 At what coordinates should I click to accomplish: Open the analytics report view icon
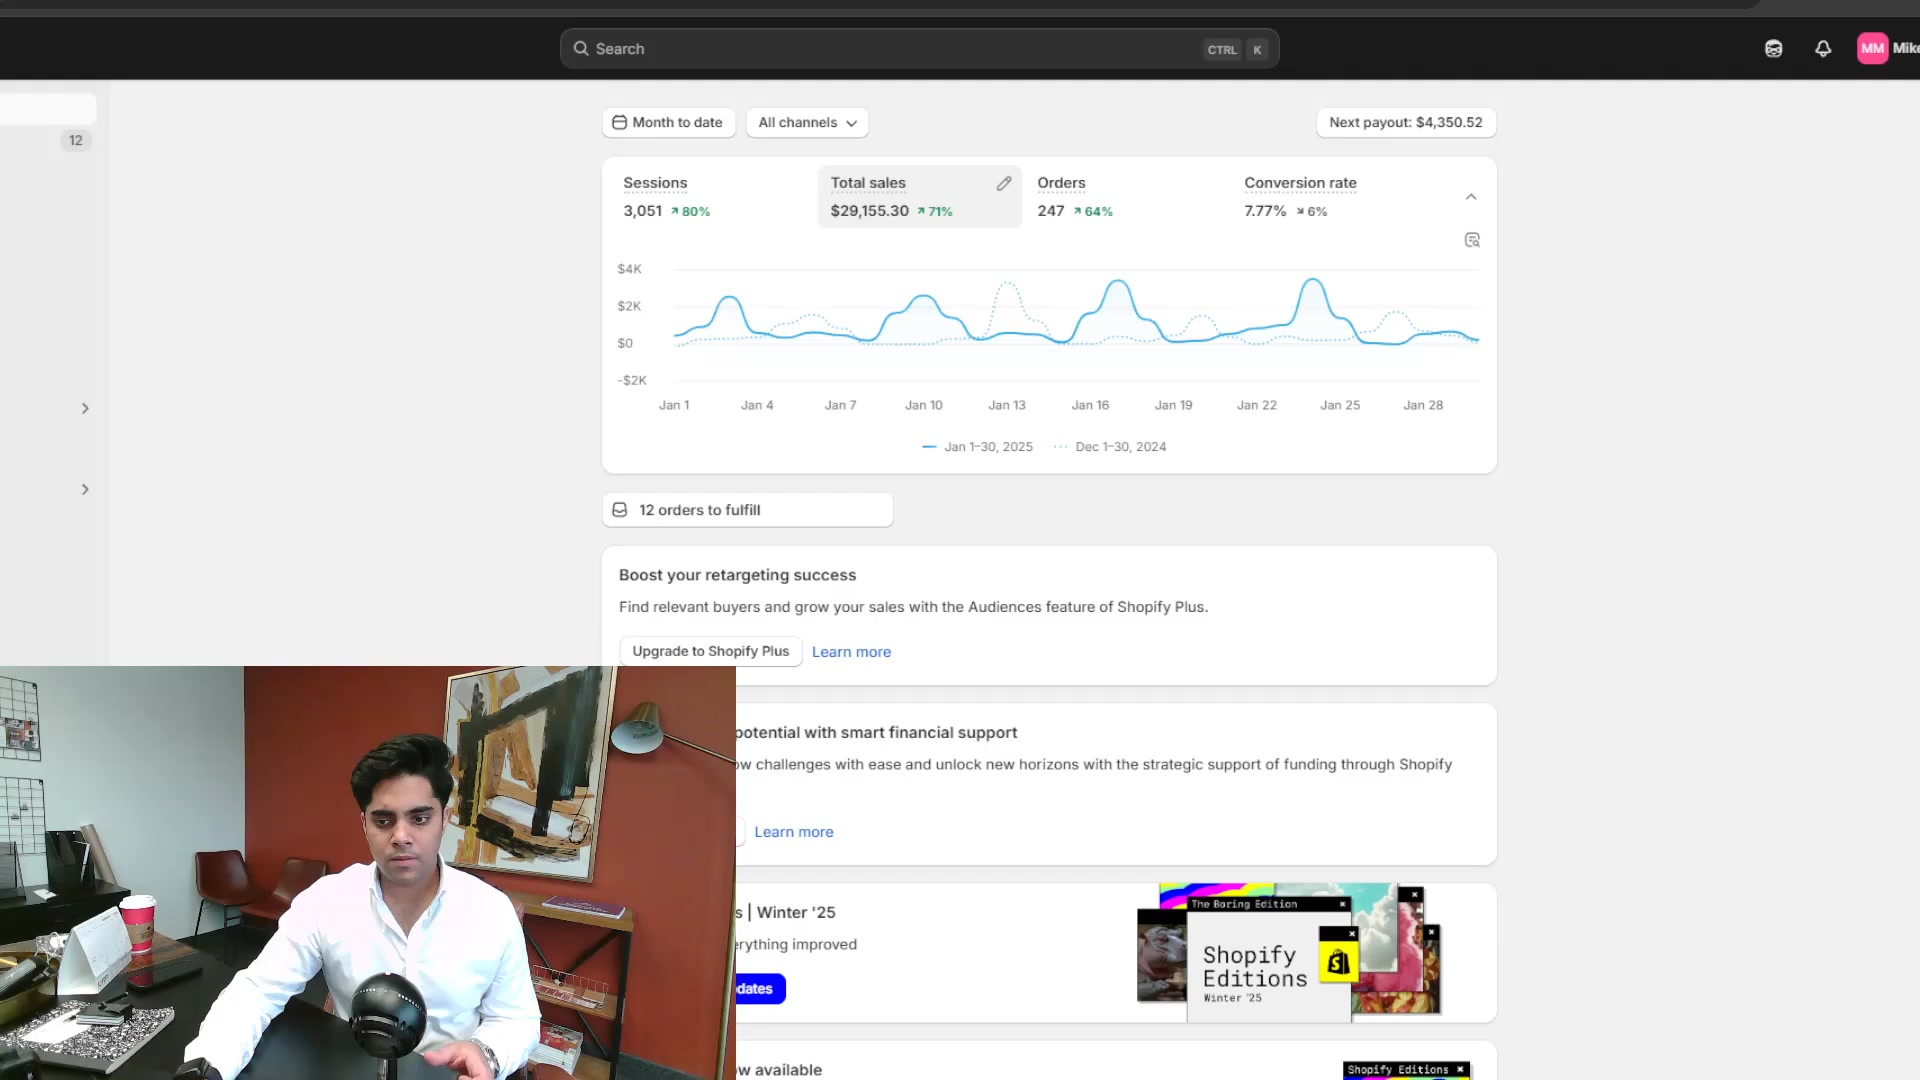coord(1471,240)
